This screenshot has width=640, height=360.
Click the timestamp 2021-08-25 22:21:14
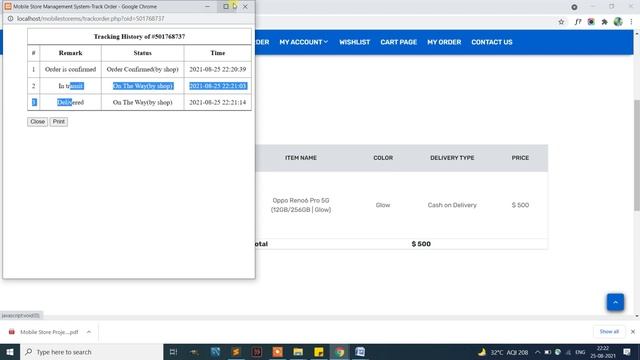pos(218,102)
